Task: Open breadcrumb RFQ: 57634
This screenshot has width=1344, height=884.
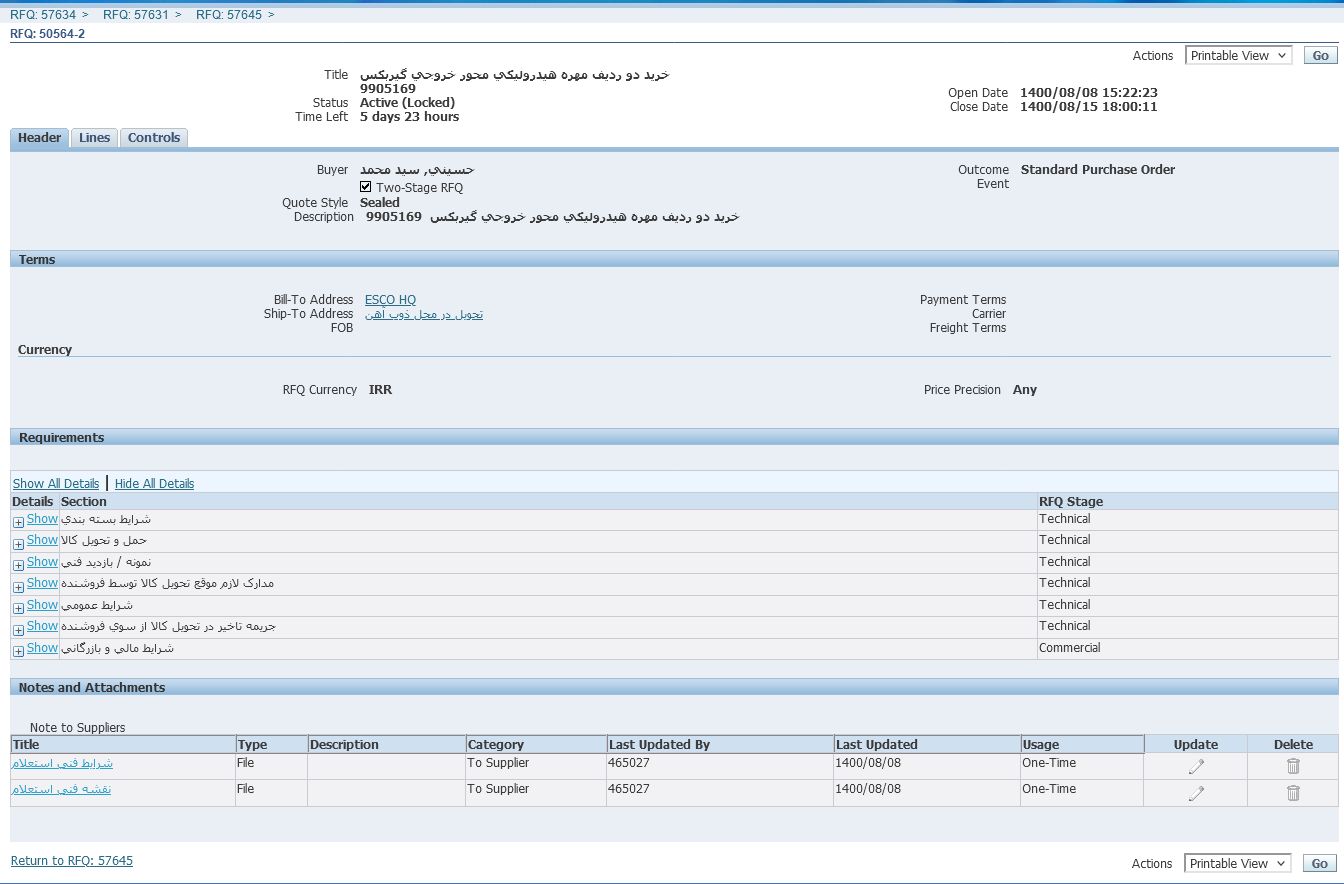Action: pos(43,14)
